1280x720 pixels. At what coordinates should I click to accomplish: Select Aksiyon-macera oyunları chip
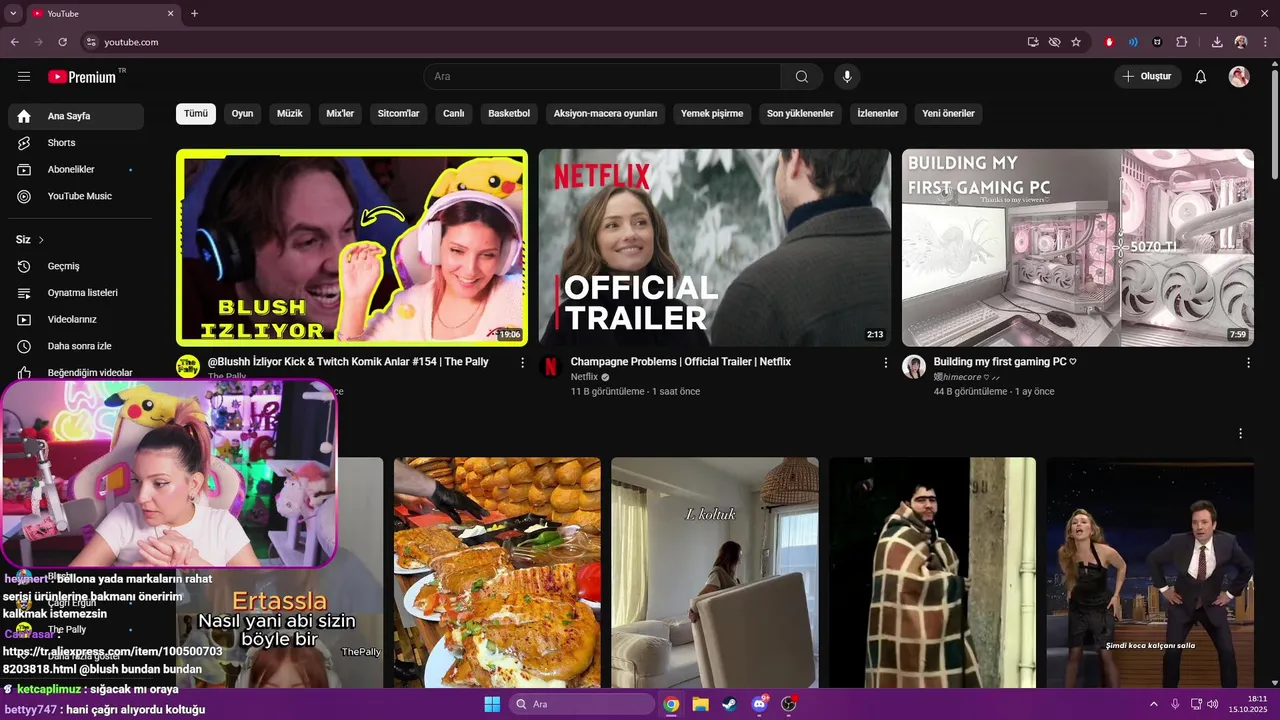605,114
